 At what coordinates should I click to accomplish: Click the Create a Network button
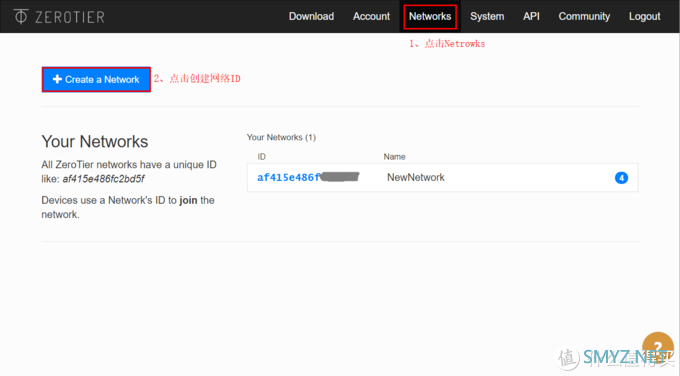[x=96, y=79]
